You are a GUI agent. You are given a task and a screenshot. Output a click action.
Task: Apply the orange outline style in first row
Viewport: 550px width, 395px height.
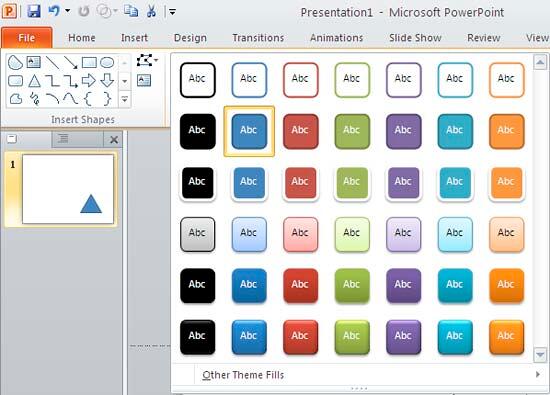[x=507, y=80]
